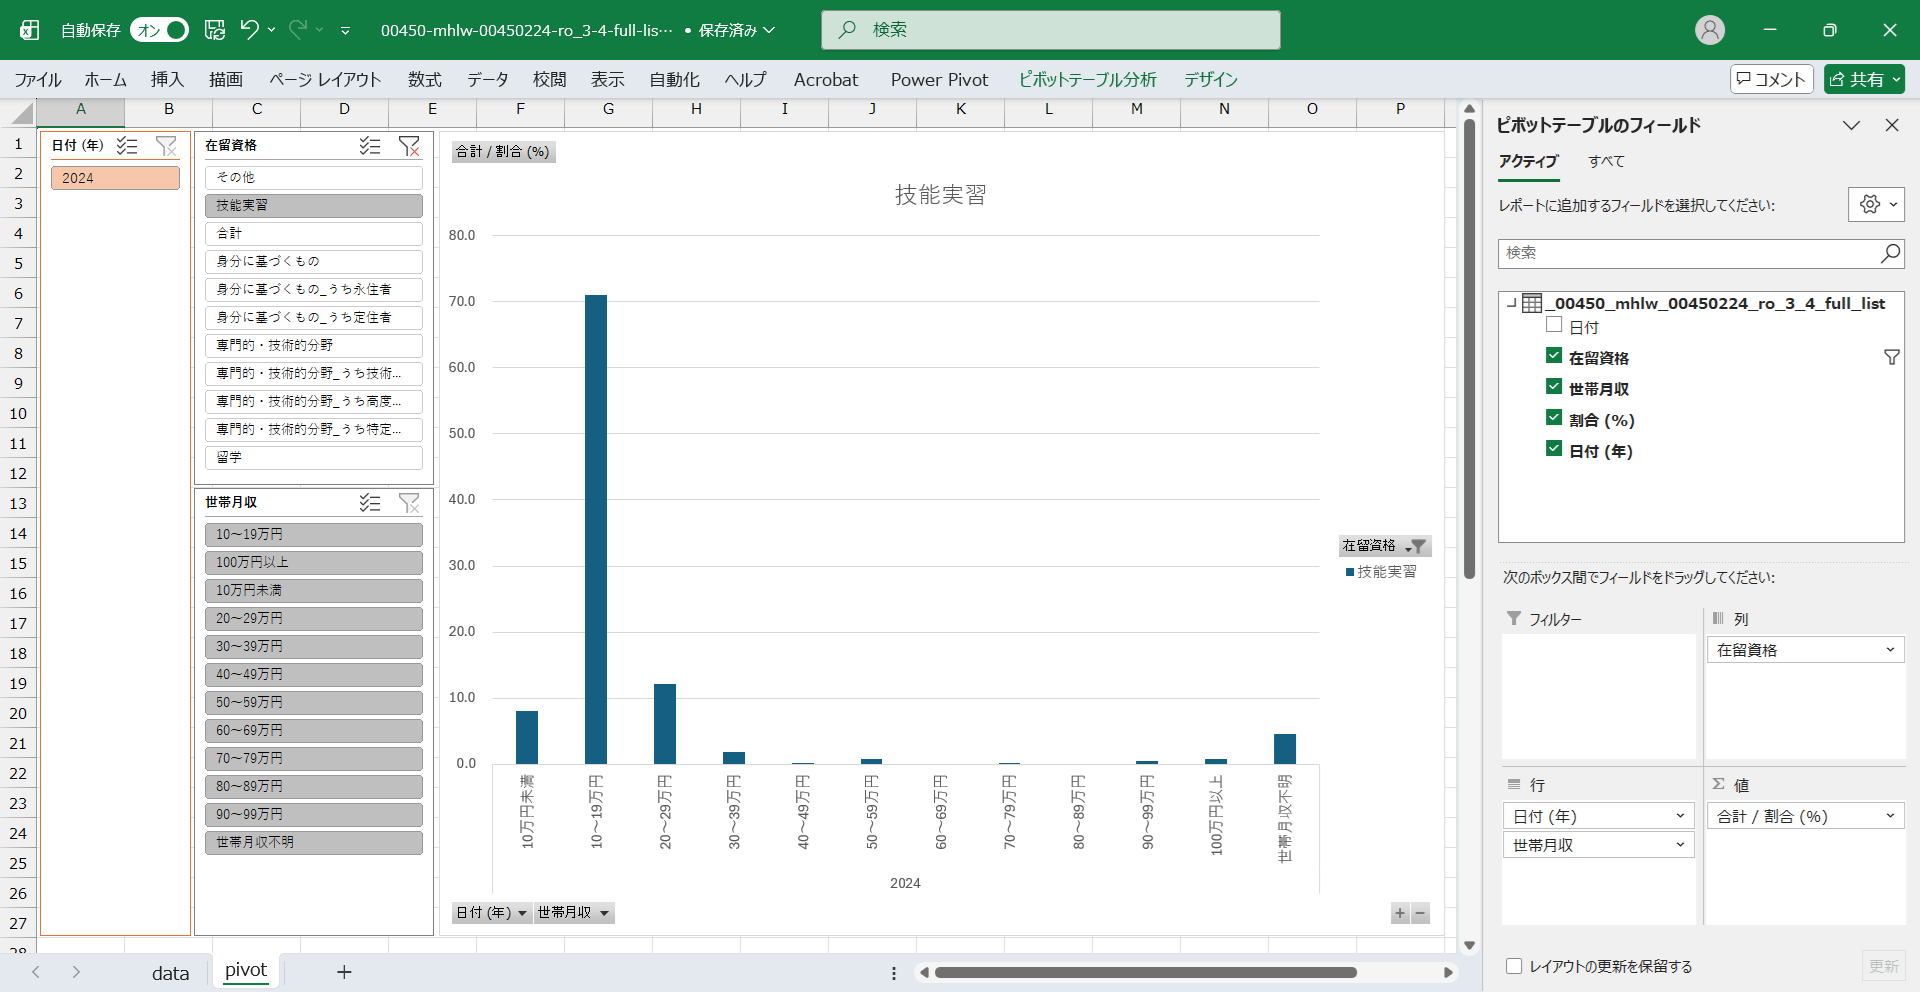Toggle multi-select on 日付 (年) slicer
The image size is (1920, 992).
pyautogui.click(x=127, y=146)
